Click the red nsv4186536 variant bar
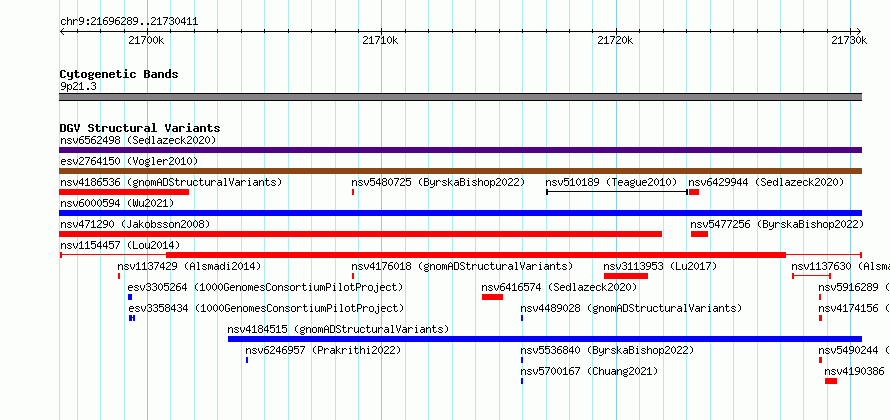 (x=124, y=192)
